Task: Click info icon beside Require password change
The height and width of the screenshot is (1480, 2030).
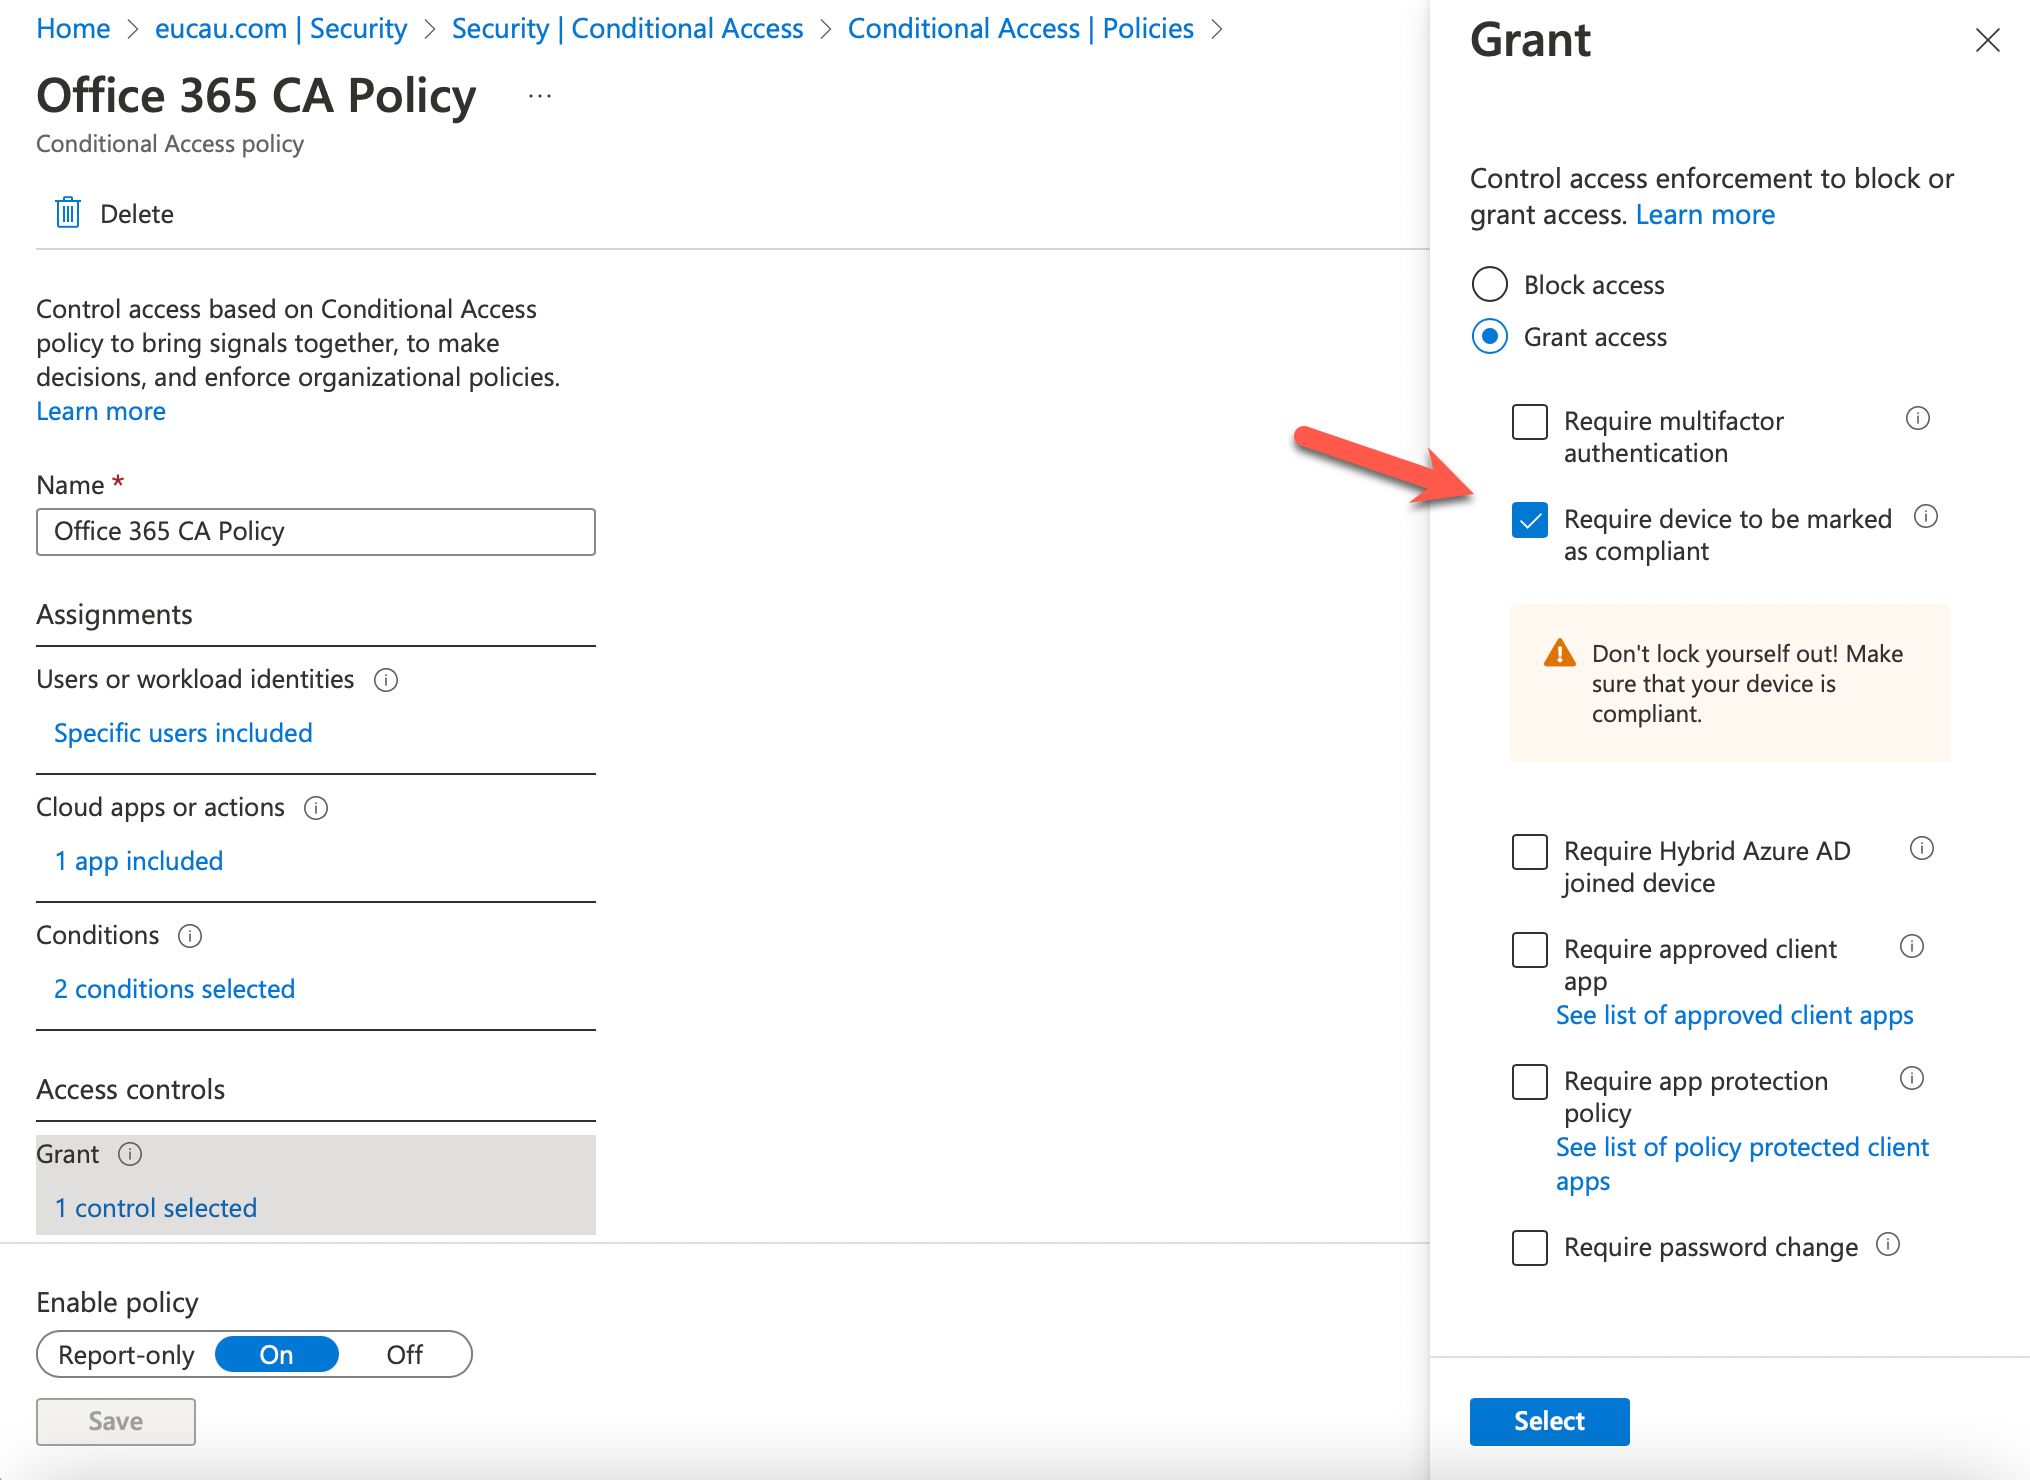Action: click(x=1887, y=1244)
